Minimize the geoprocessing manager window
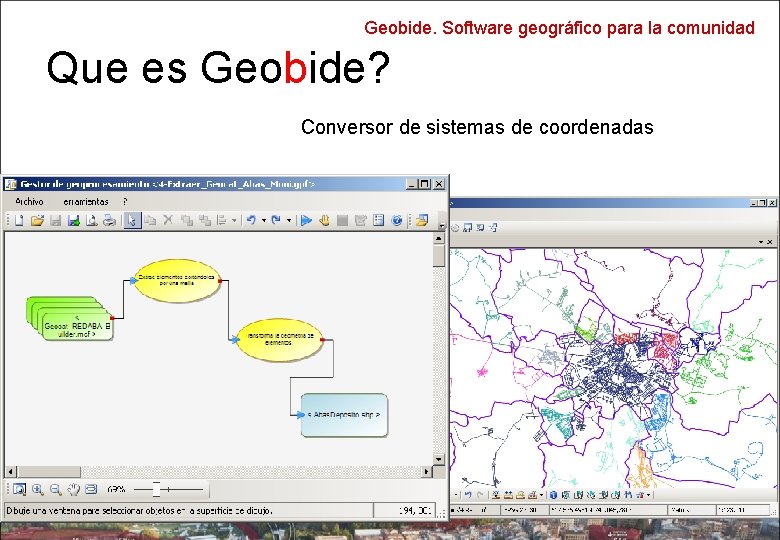The image size is (780, 540). pyautogui.click(x=412, y=184)
